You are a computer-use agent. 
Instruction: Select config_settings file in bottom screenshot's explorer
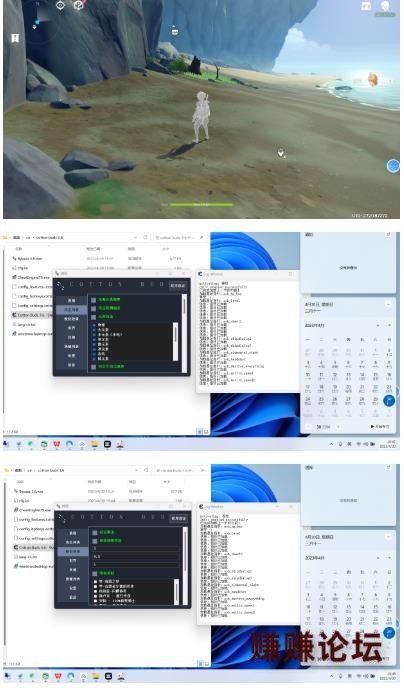point(33,538)
